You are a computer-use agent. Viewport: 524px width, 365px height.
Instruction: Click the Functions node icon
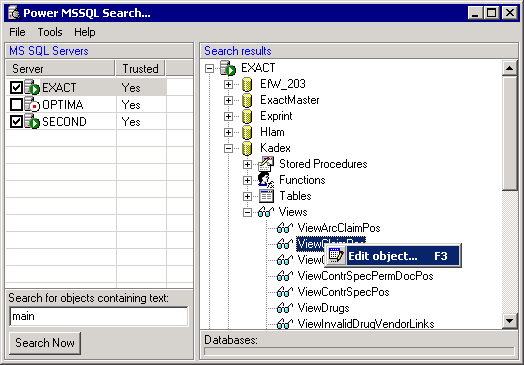(x=266, y=180)
